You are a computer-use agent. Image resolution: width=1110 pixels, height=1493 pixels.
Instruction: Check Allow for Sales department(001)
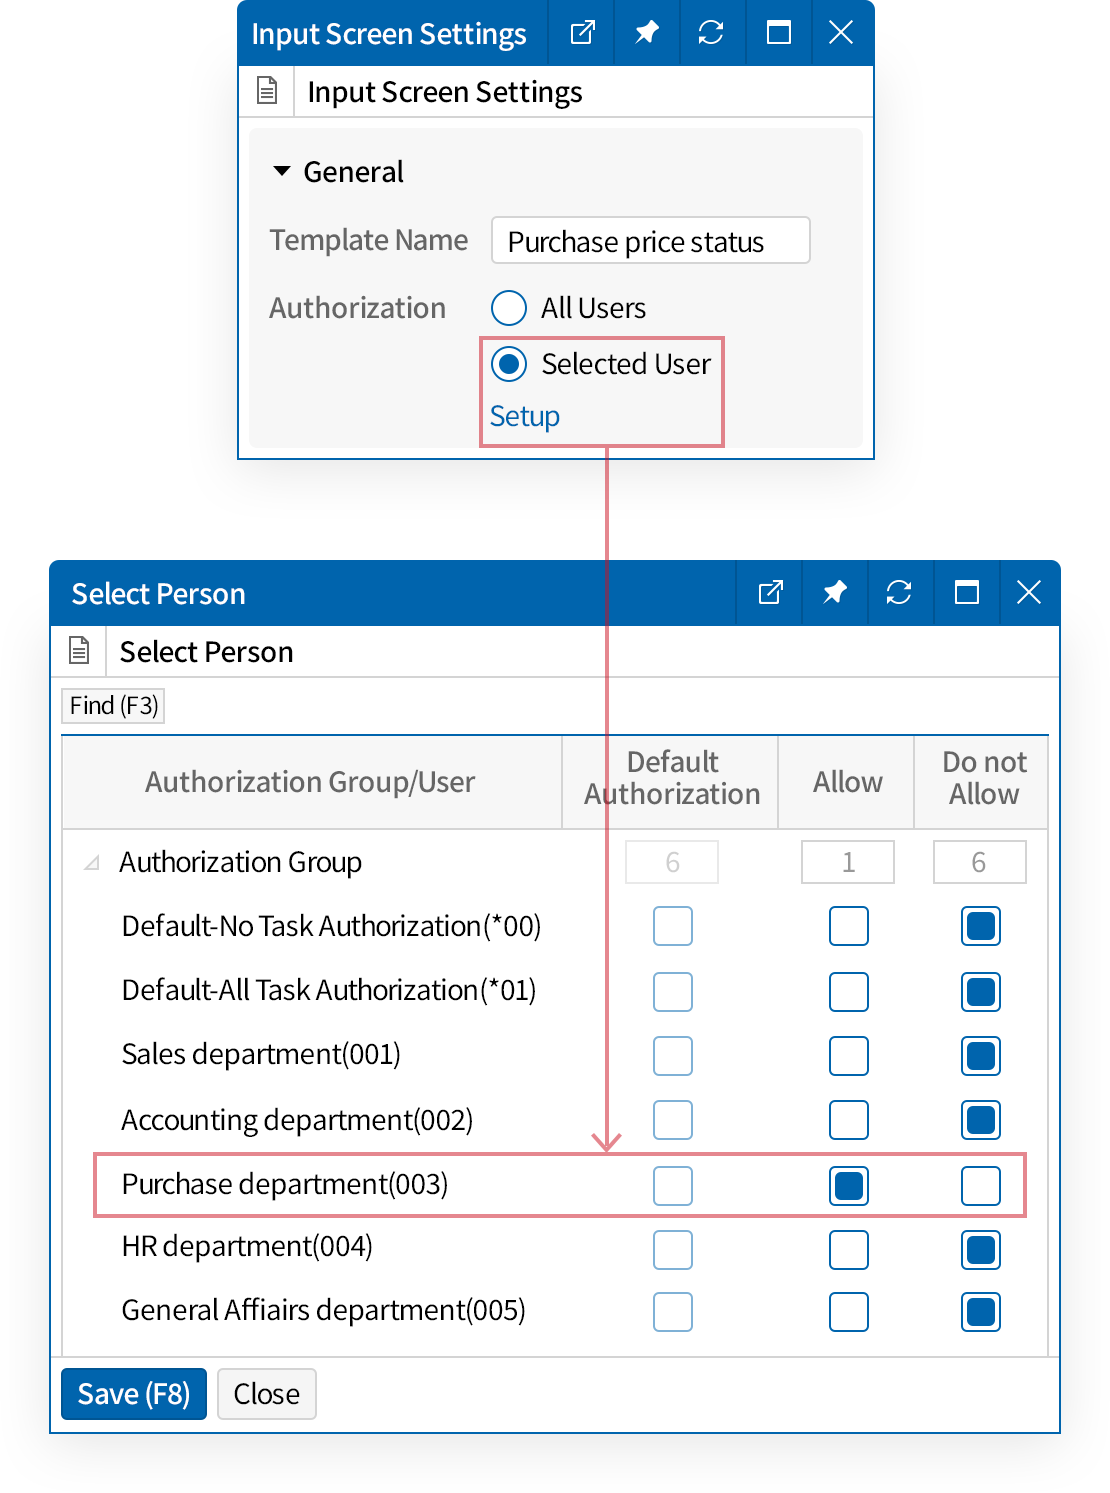tap(848, 1056)
